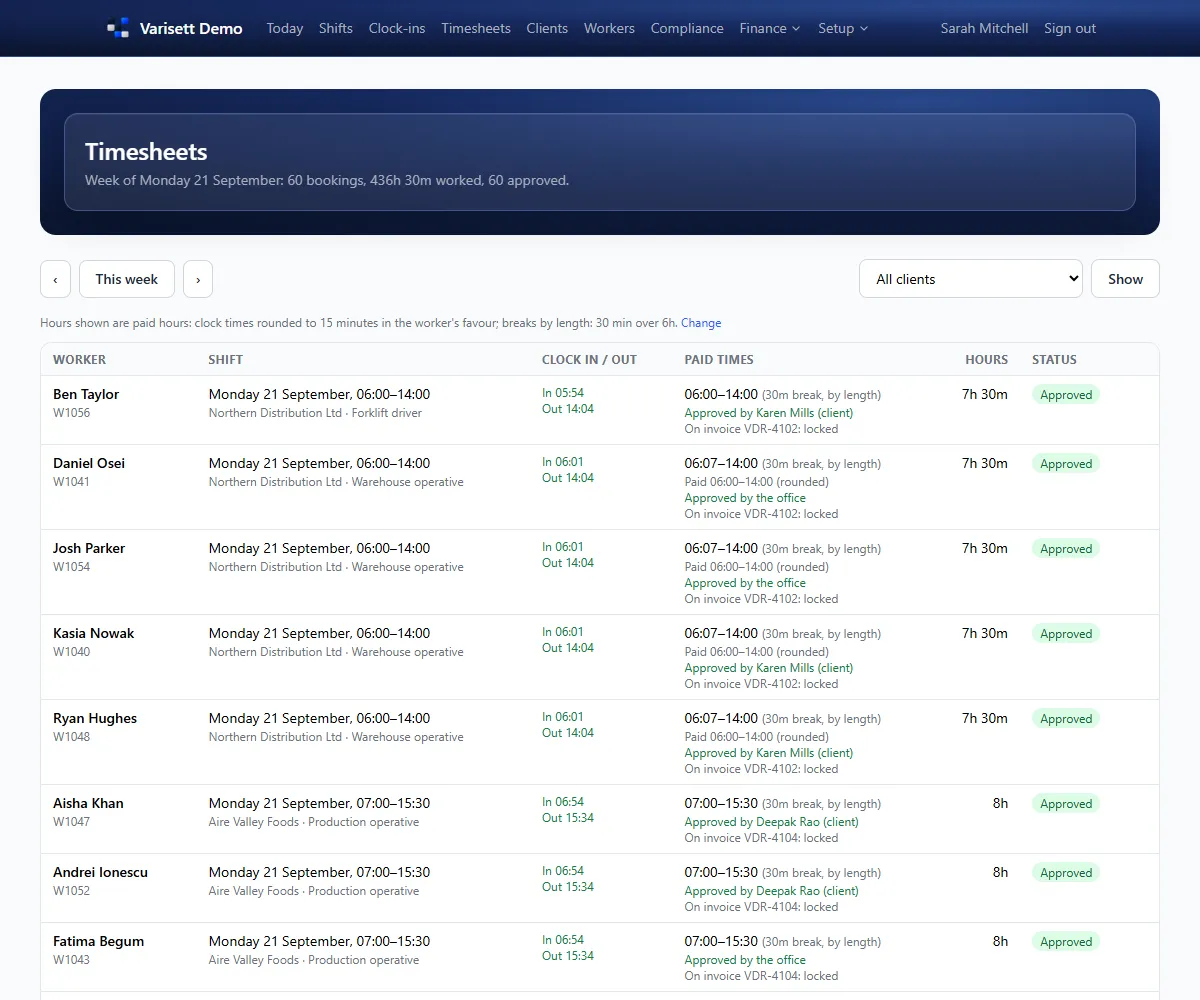The height and width of the screenshot is (1000, 1200).
Task: Open the All clients dropdown
Action: [971, 279]
